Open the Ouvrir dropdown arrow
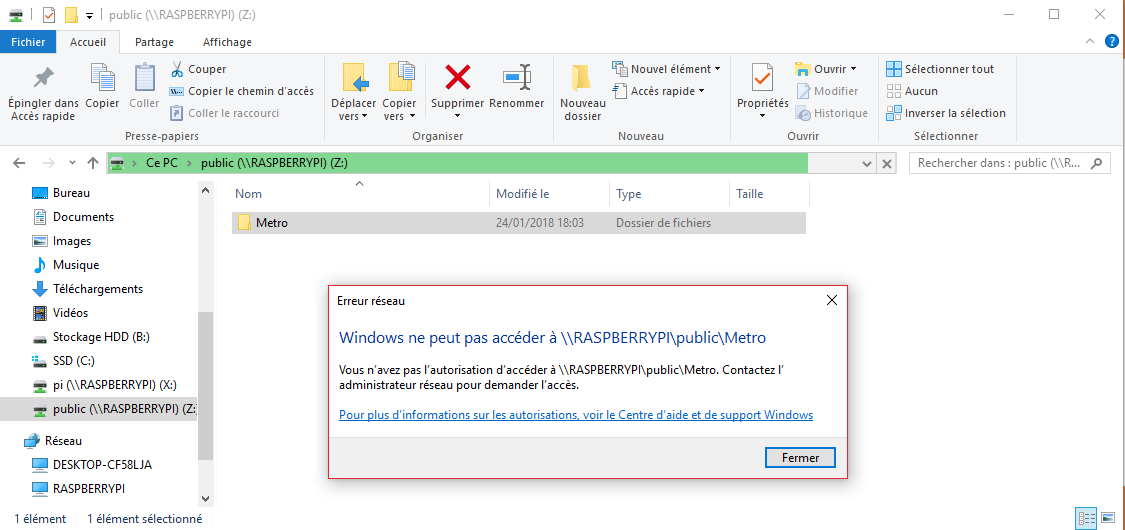Screen dimensions: 1125x530 [853, 69]
